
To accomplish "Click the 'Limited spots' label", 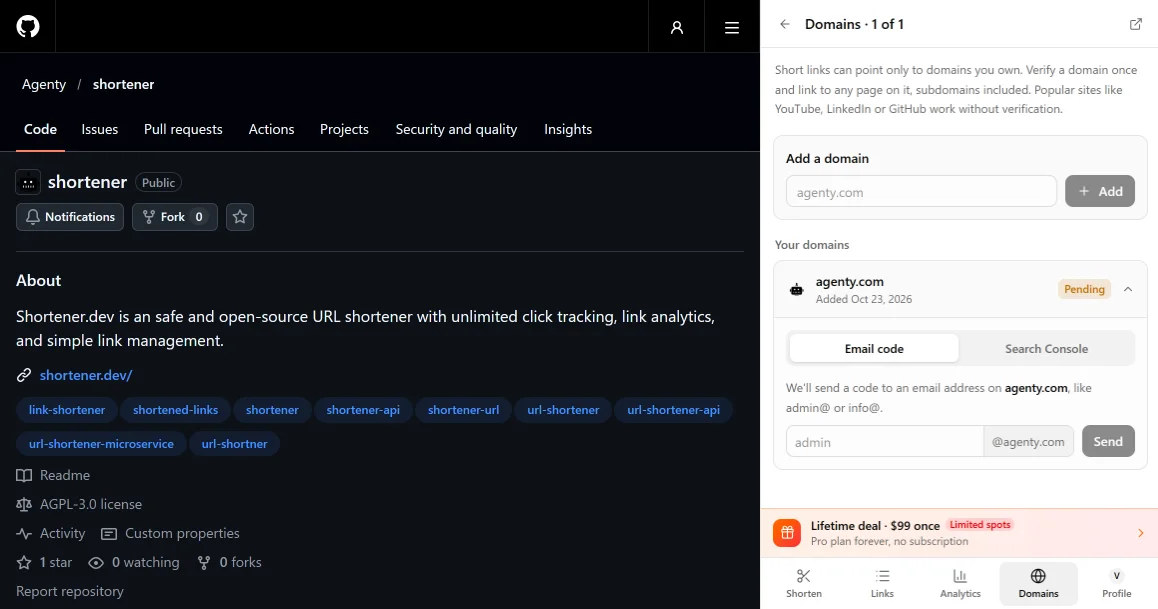I will click(980, 525).
